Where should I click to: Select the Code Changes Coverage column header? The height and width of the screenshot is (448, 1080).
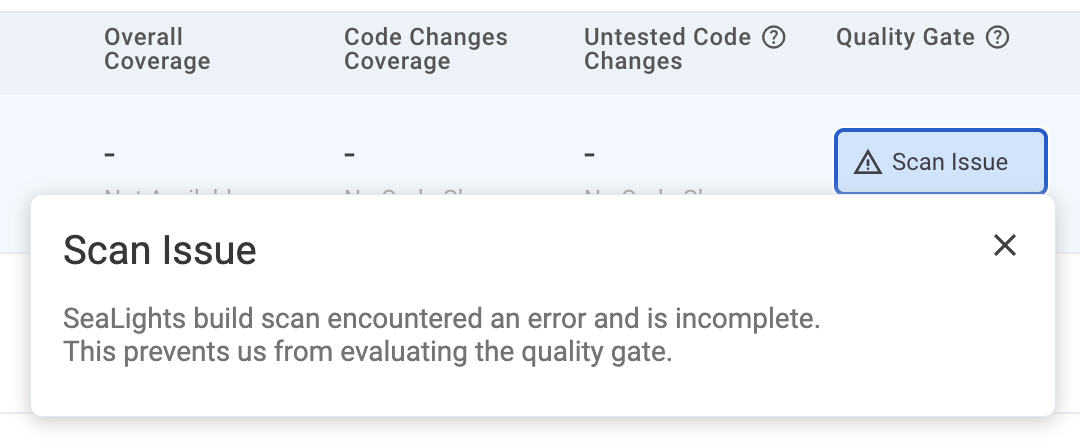coord(425,49)
